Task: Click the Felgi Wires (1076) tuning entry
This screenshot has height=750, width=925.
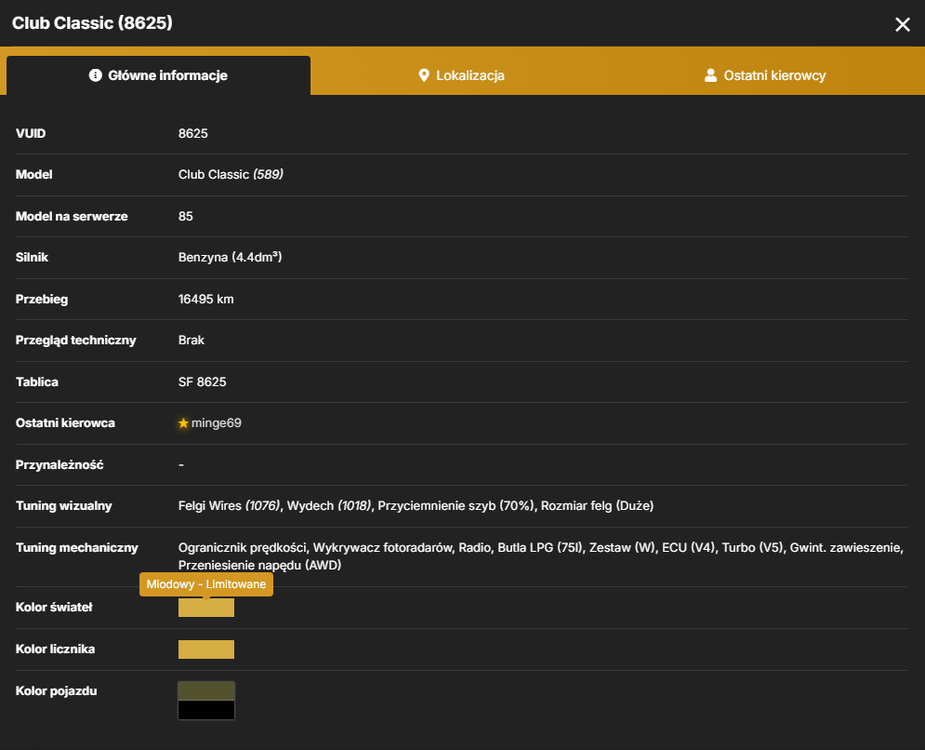Action: tap(229, 506)
